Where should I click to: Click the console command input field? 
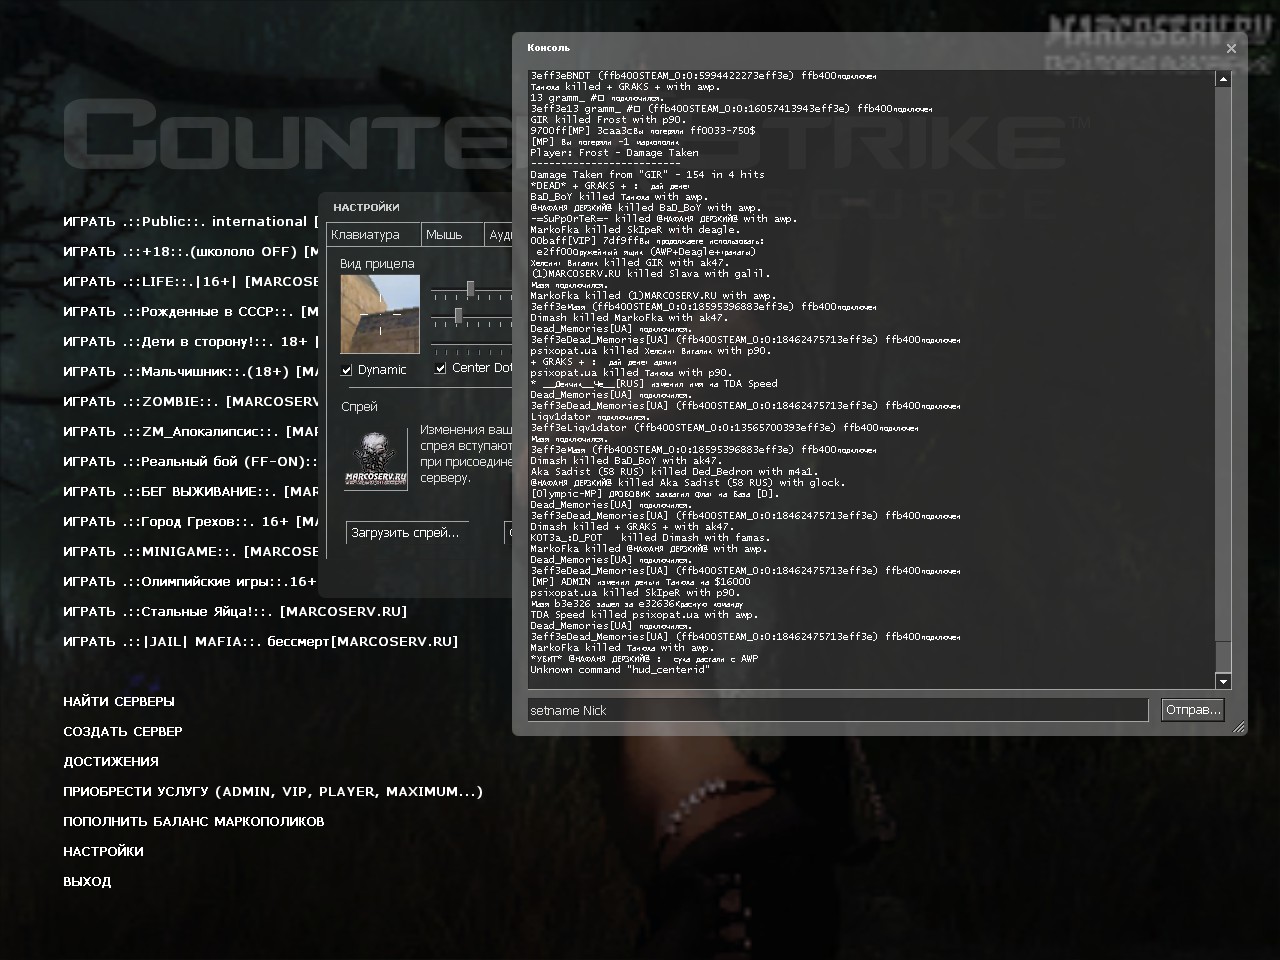coord(837,710)
